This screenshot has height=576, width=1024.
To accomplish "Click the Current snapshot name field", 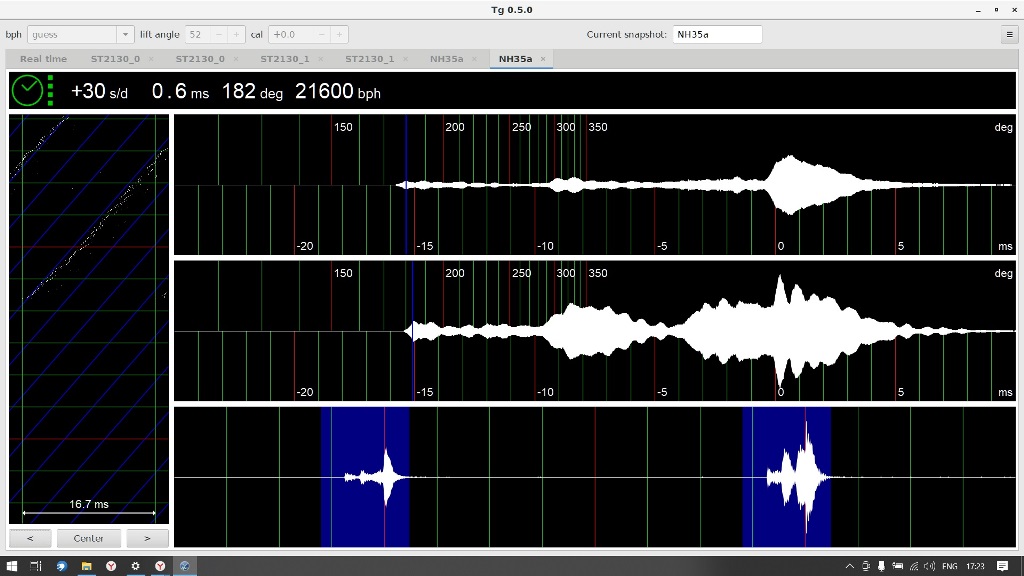I will (717, 34).
